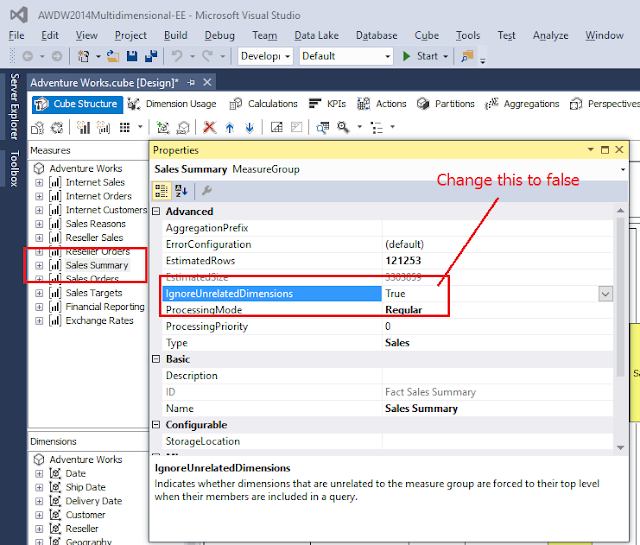Pin the Adventure Works.cube document tab
Viewport: 640px width, 545px height.
191,82
